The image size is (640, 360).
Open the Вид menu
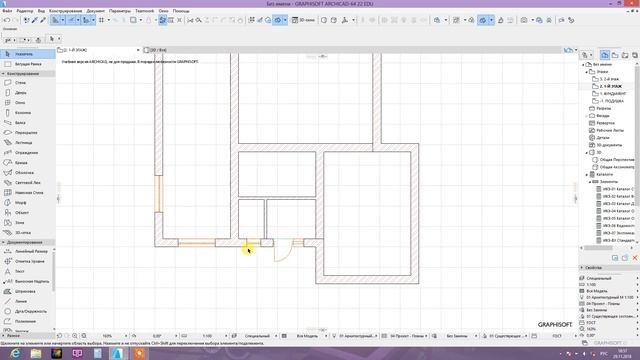(x=41, y=11)
